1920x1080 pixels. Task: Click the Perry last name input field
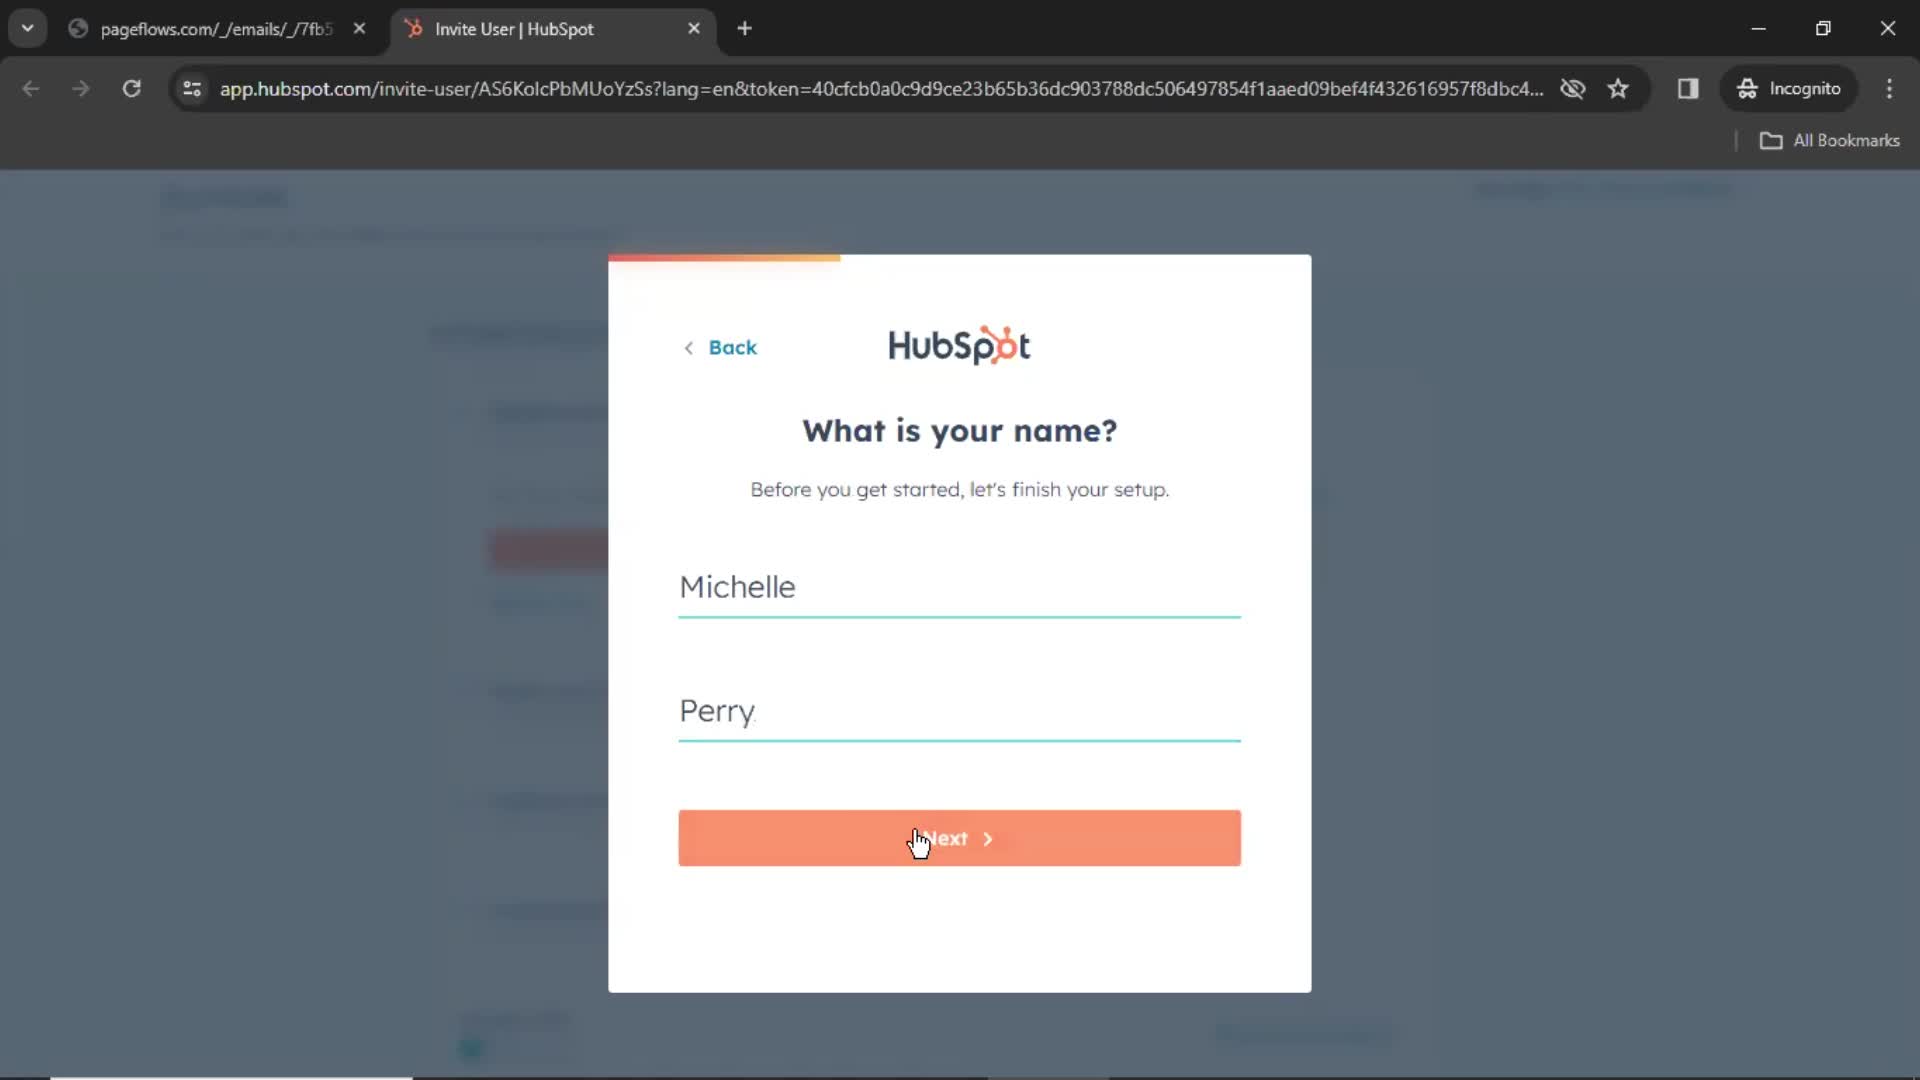pyautogui.click(x=960, y=711)
